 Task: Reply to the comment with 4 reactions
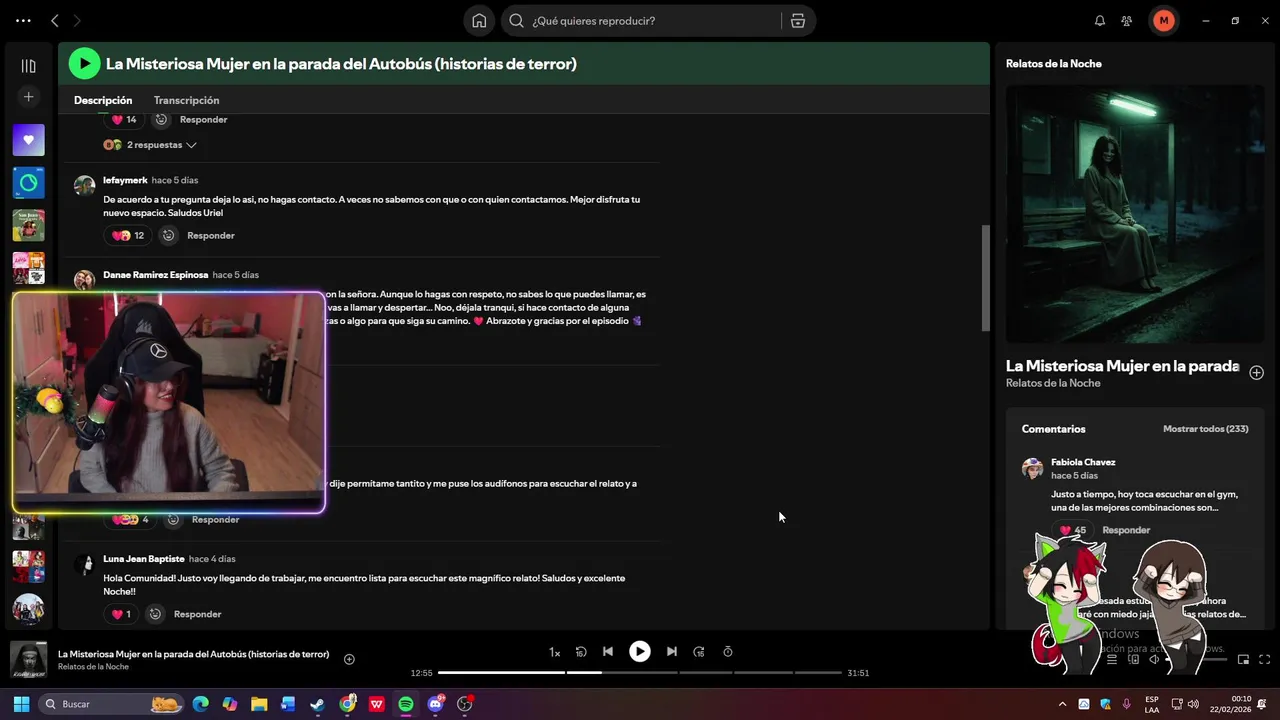click(215, 520)
